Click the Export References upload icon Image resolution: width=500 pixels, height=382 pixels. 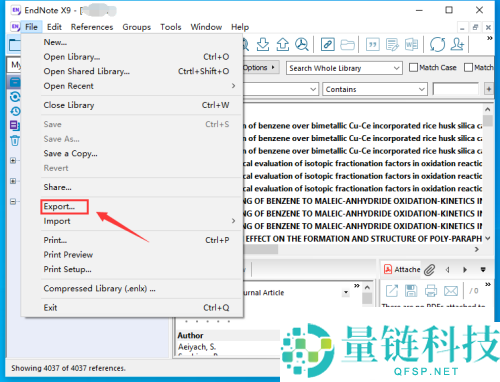coord(283,44)
